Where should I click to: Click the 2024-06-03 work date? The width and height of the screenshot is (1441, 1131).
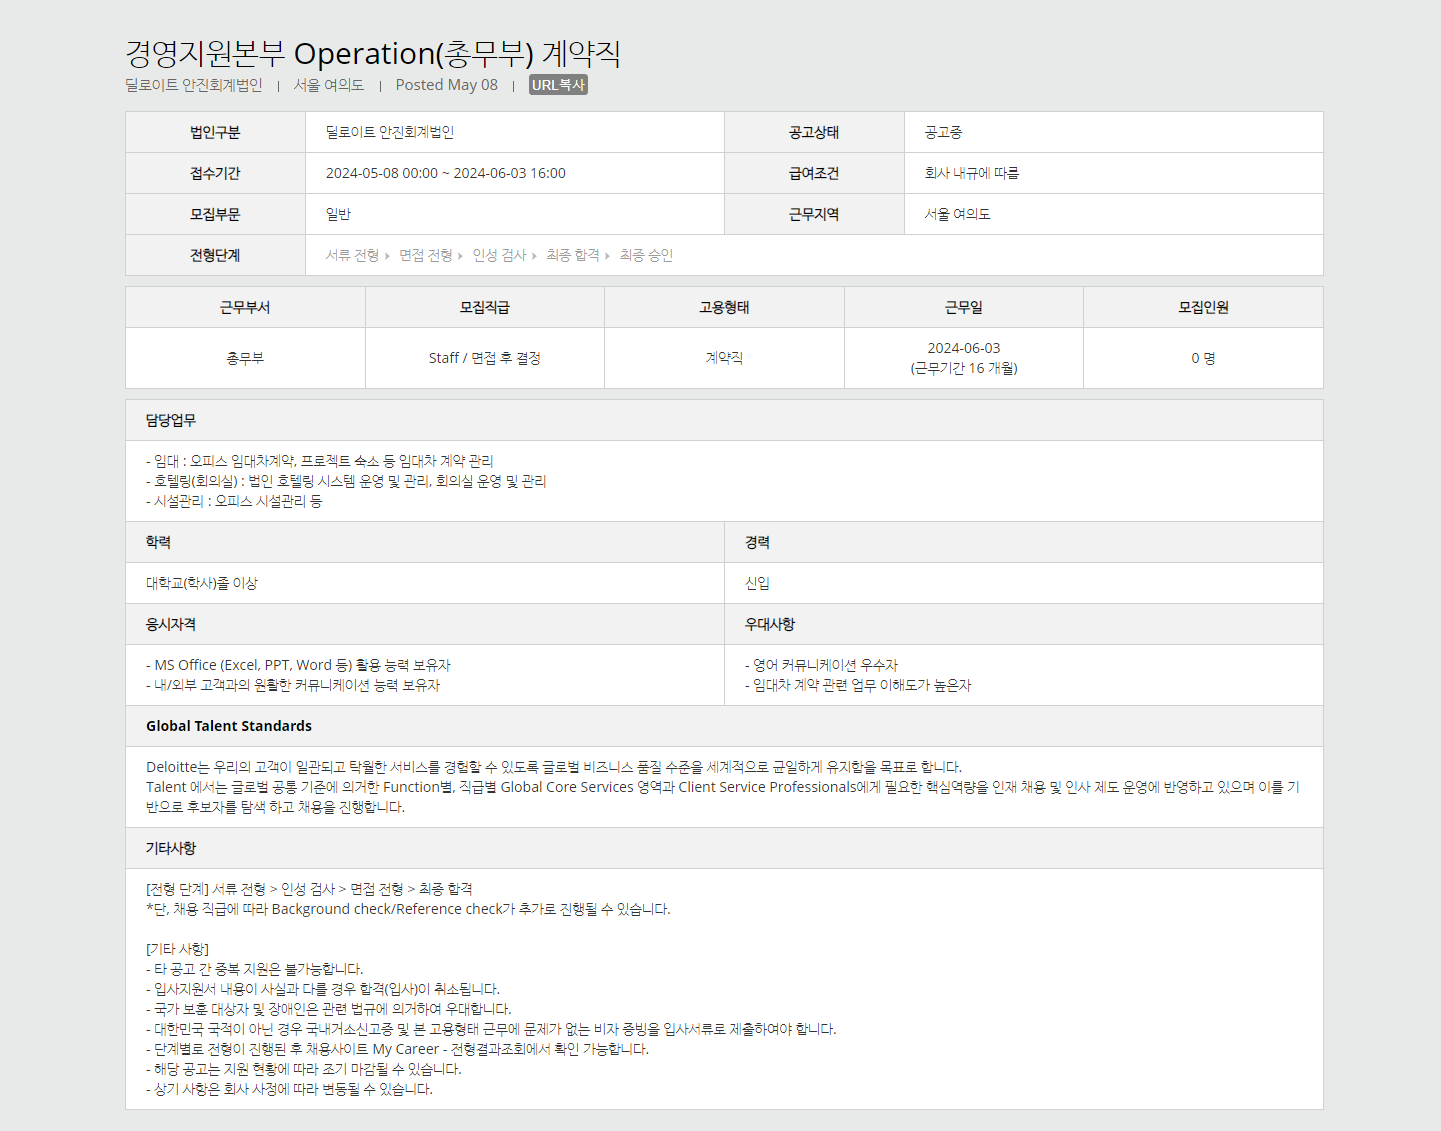point(964,348)
